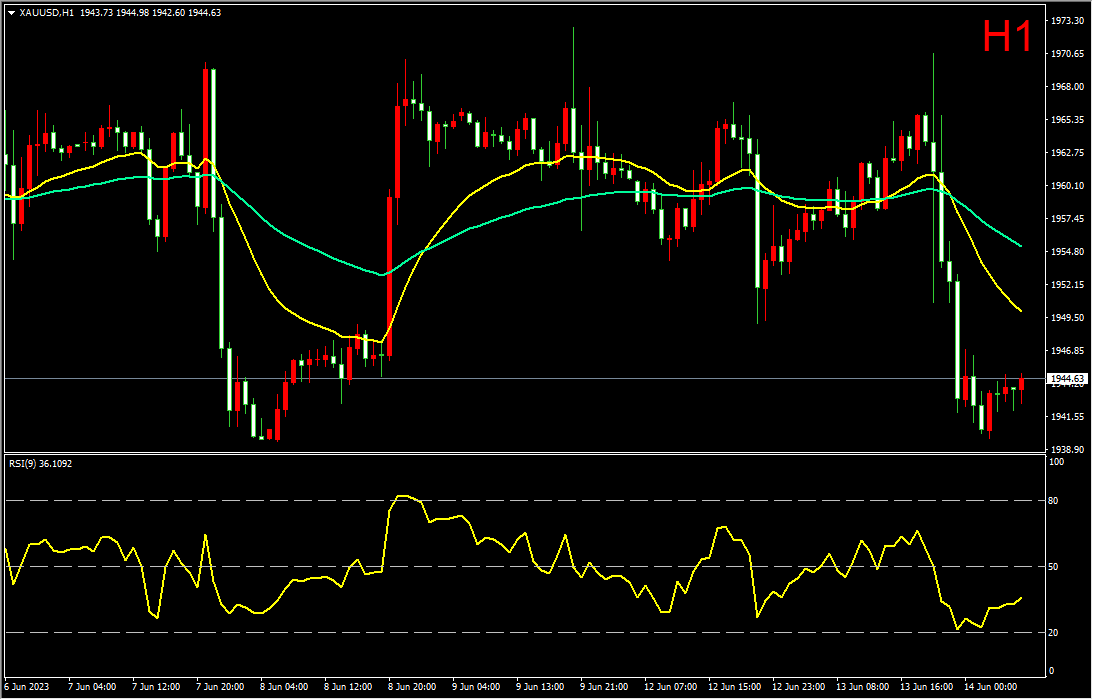Click the 1957.45 price axis label
Screen dimensions: 1093x700
coord(1067,219)
